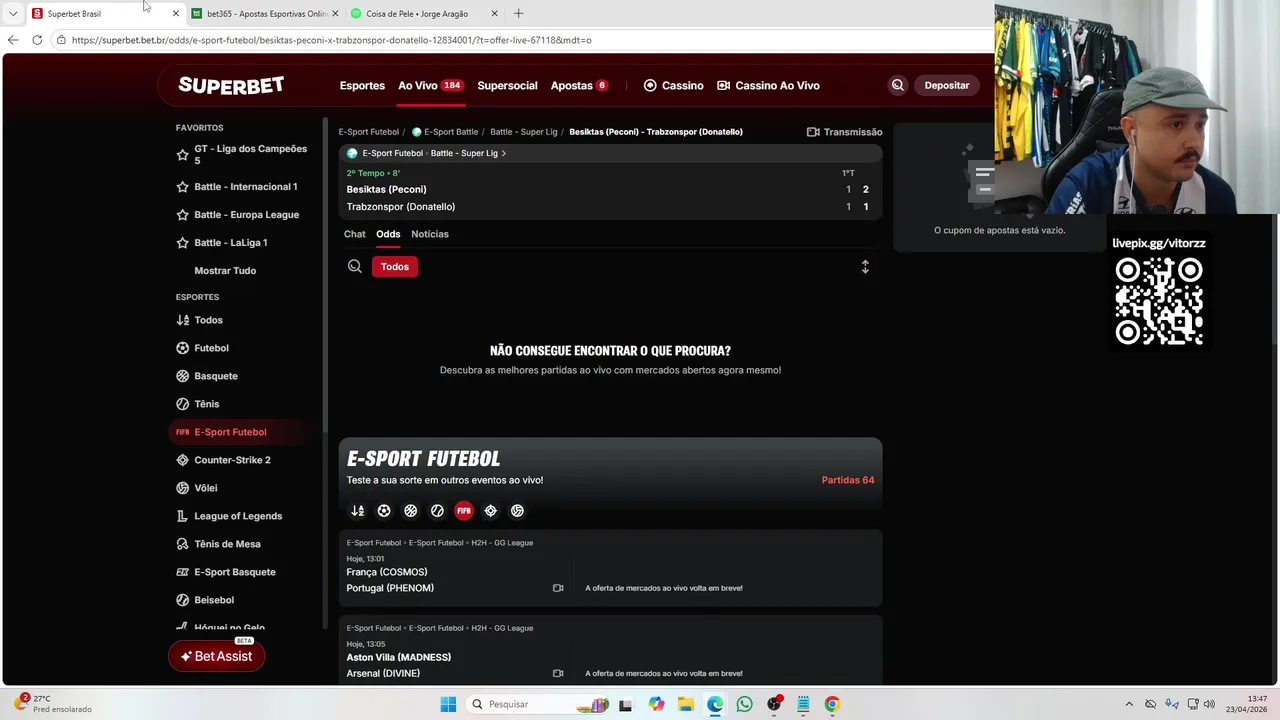Toggle star for Battle - Europa League

click(x=182, y=215)
